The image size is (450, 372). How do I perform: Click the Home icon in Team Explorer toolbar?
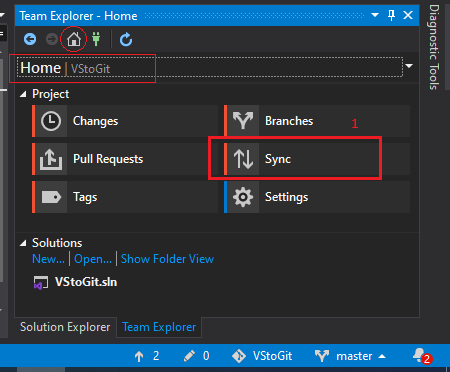(x=74, y=40)
